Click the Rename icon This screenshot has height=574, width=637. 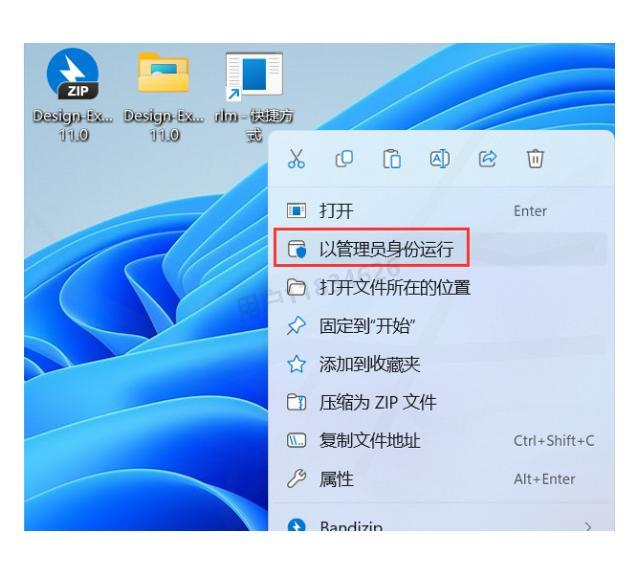440,158
